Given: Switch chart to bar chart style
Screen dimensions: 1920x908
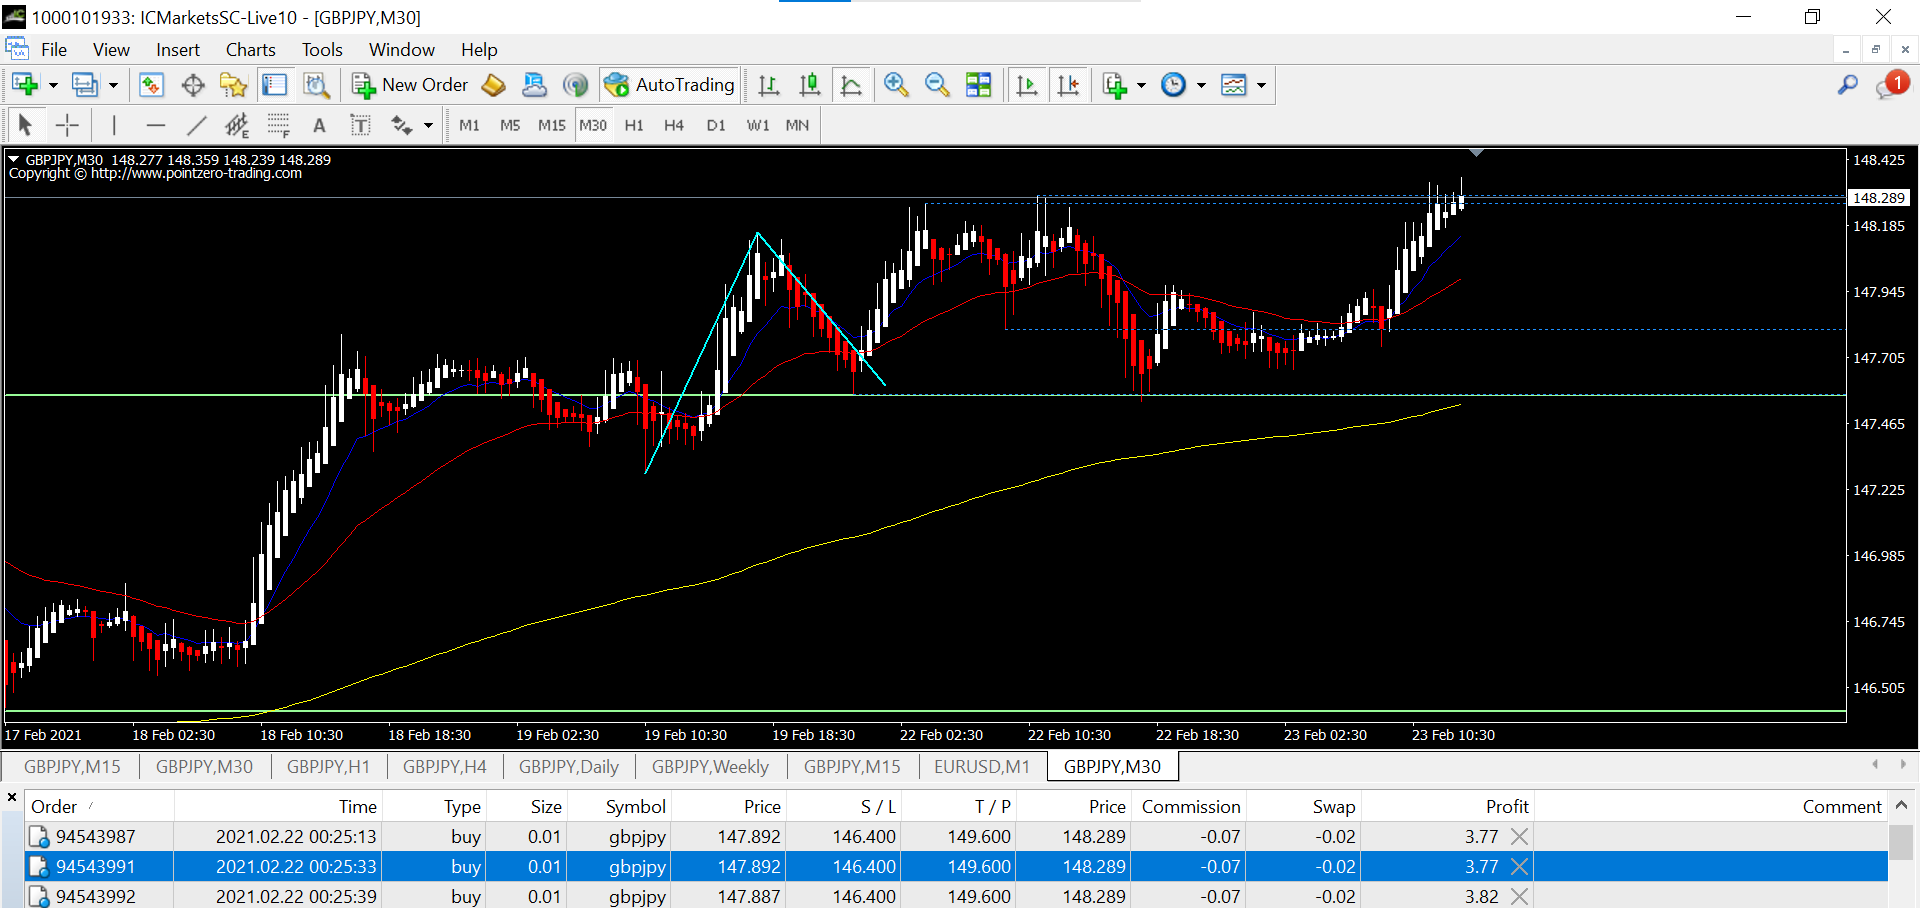Looking at the screenshot, I should pyautogui.click(x=768, y=85).
